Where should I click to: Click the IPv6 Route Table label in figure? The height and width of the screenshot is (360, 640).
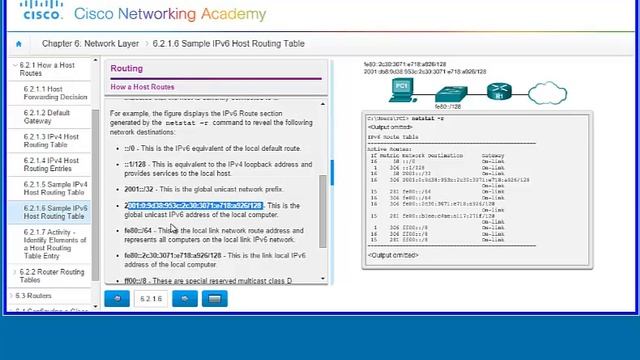click(393, 137)
